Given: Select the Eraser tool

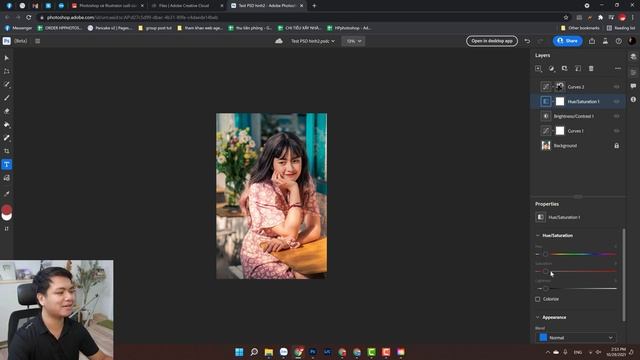Looking at the screenshot, I should coord(7,111).
